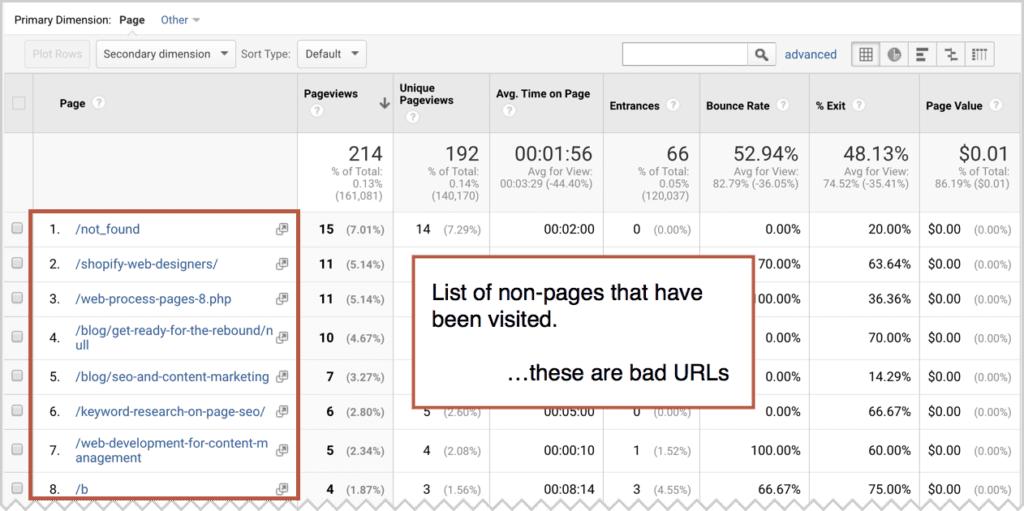Click help icon under Unique Pageviews

click(x=411, y=118)
